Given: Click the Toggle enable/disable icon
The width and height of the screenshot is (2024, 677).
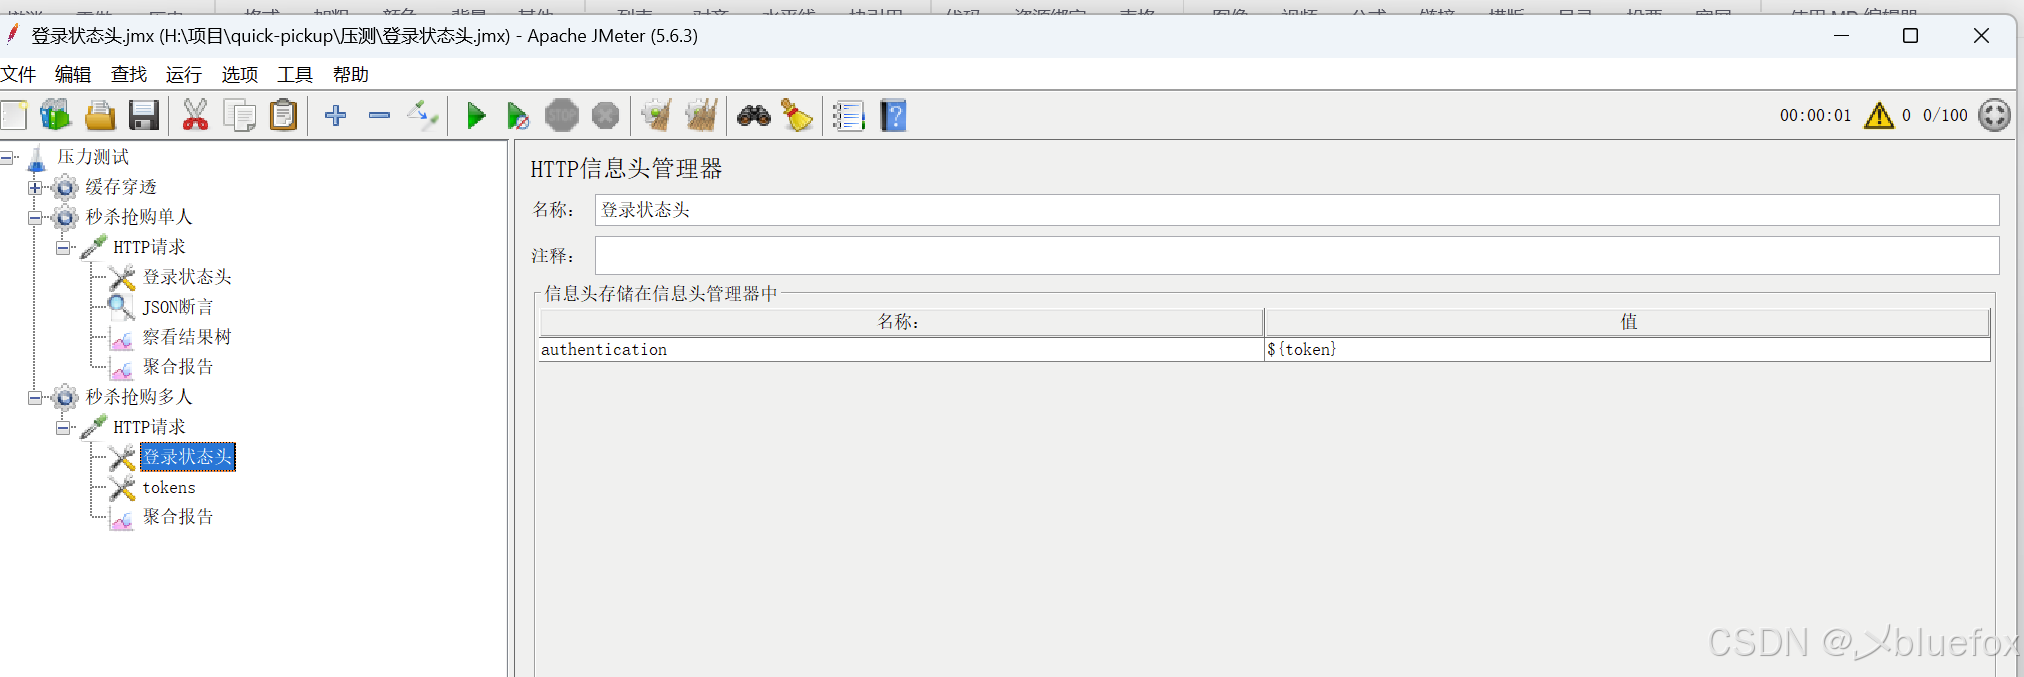Looking at the screenshot, I should pyautogui.click(x=423, y=116).
